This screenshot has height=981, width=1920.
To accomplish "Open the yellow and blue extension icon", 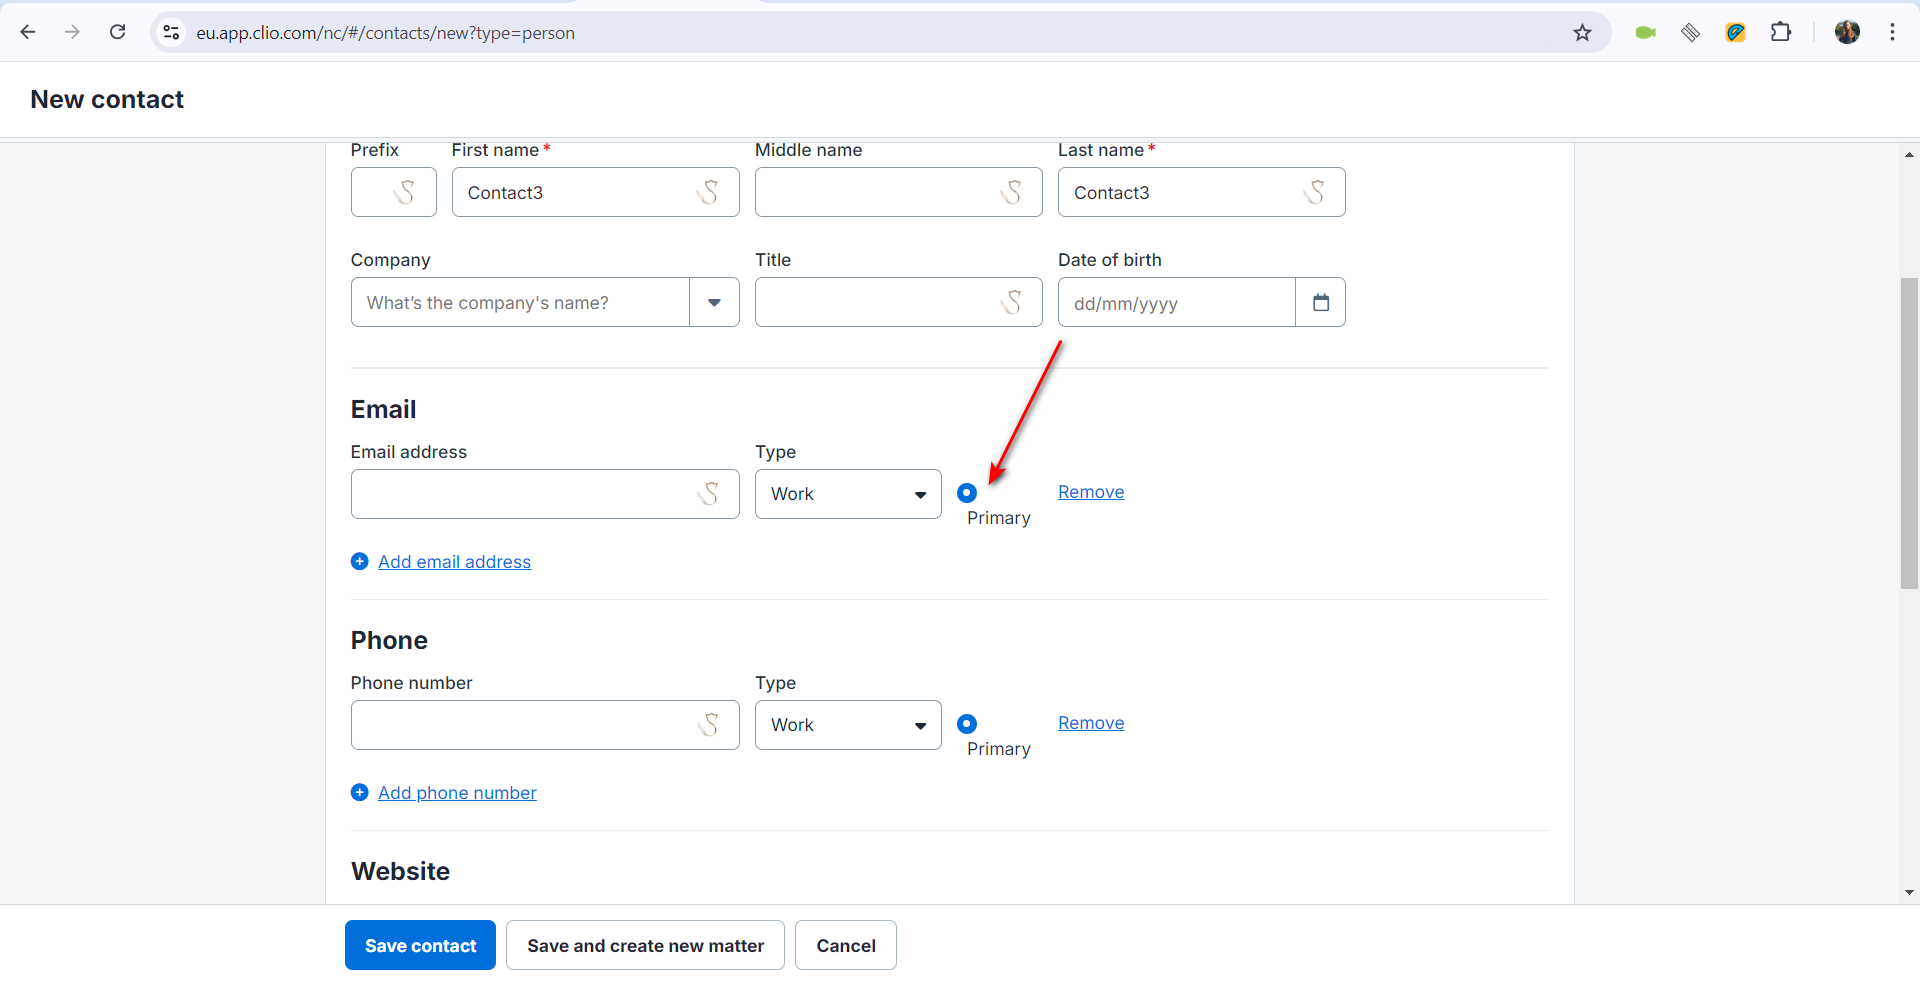I will pos(1735,33).
